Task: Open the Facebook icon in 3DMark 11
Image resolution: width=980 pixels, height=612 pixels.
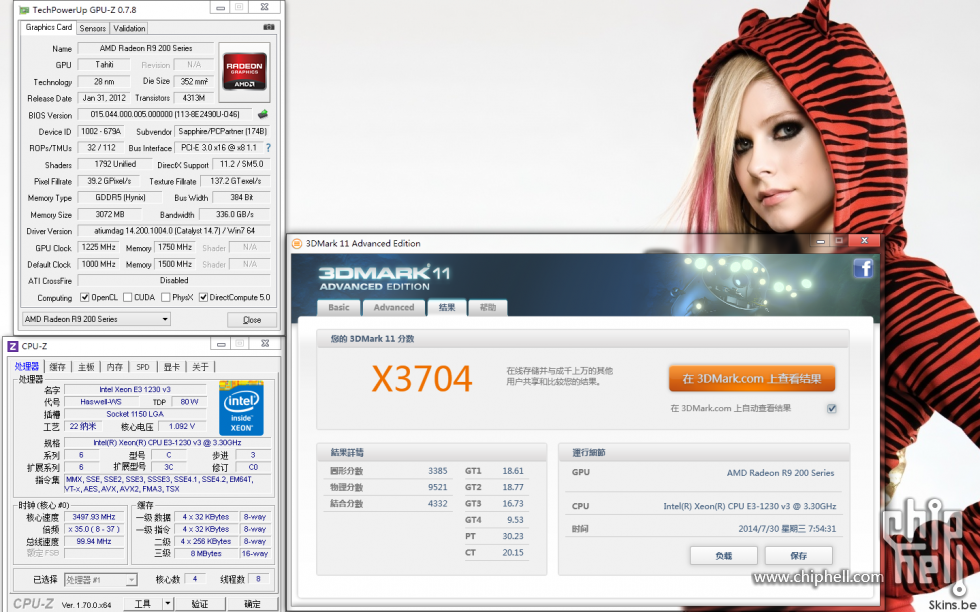Action: click(863, 269)
